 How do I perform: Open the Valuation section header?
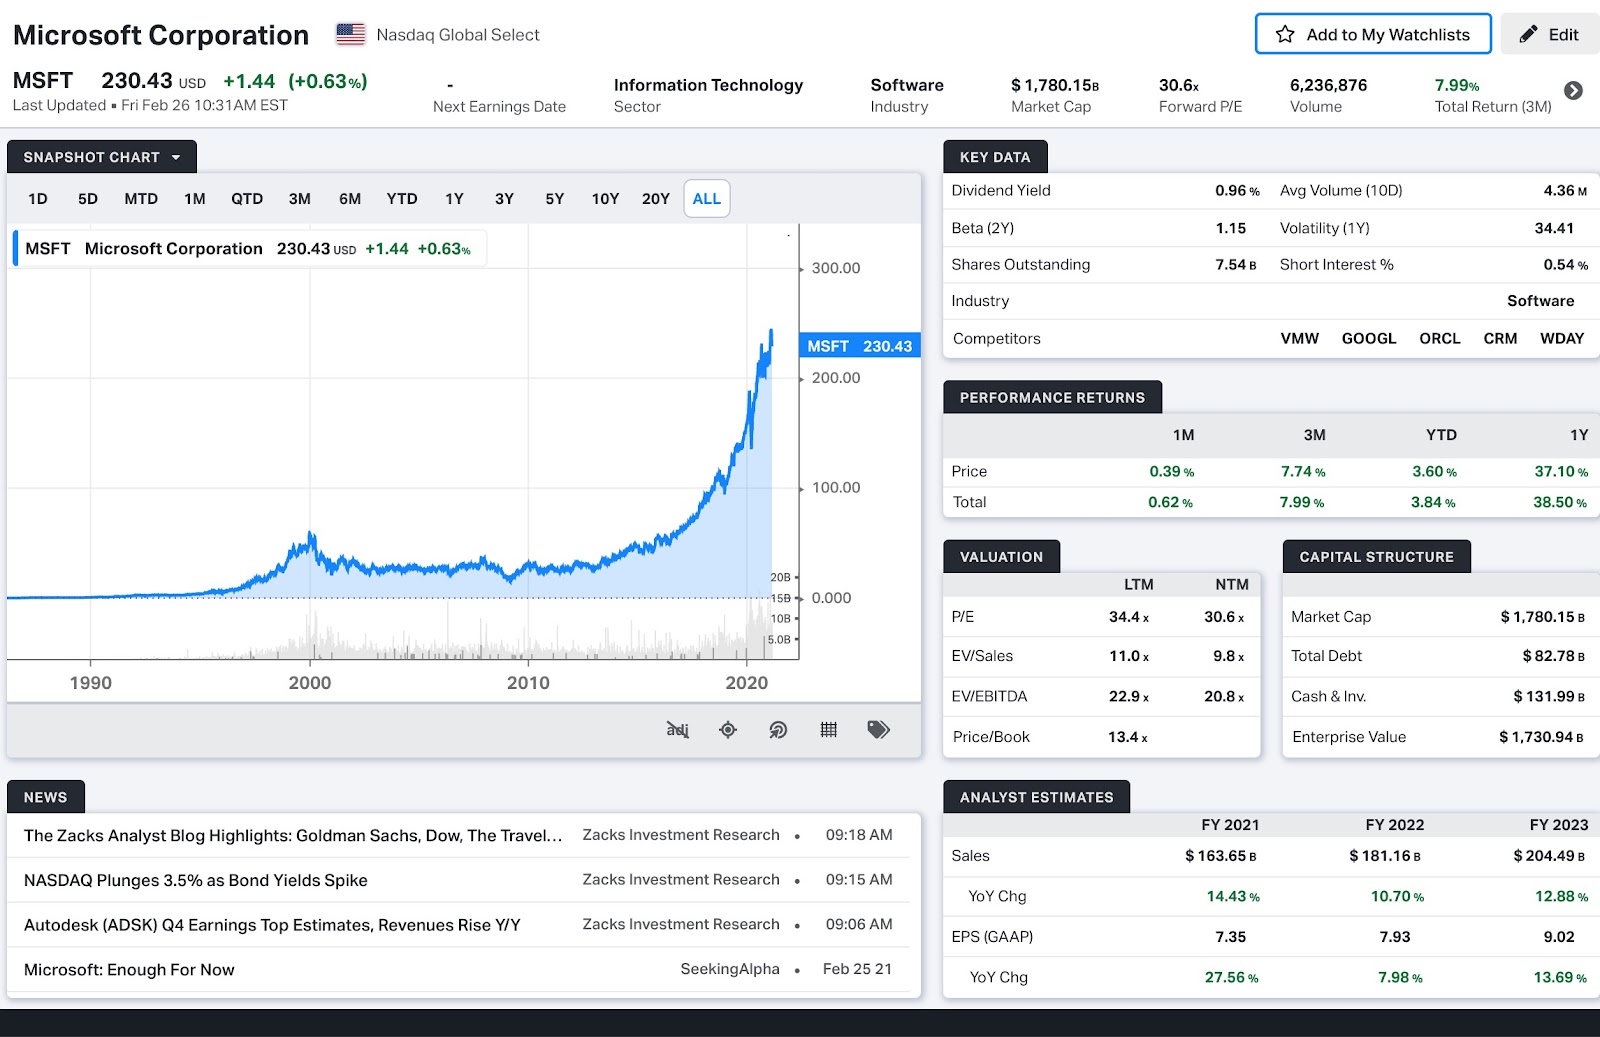pos(1001,557)
